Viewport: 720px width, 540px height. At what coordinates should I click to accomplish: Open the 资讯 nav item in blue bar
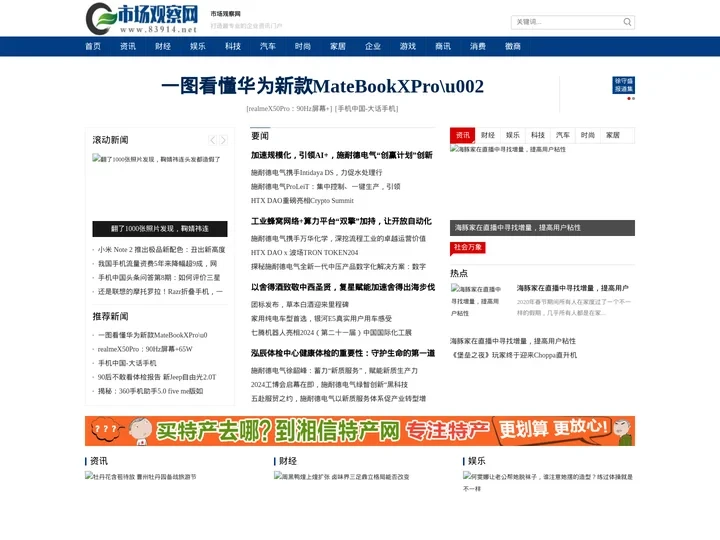click(x=128, y=46)
